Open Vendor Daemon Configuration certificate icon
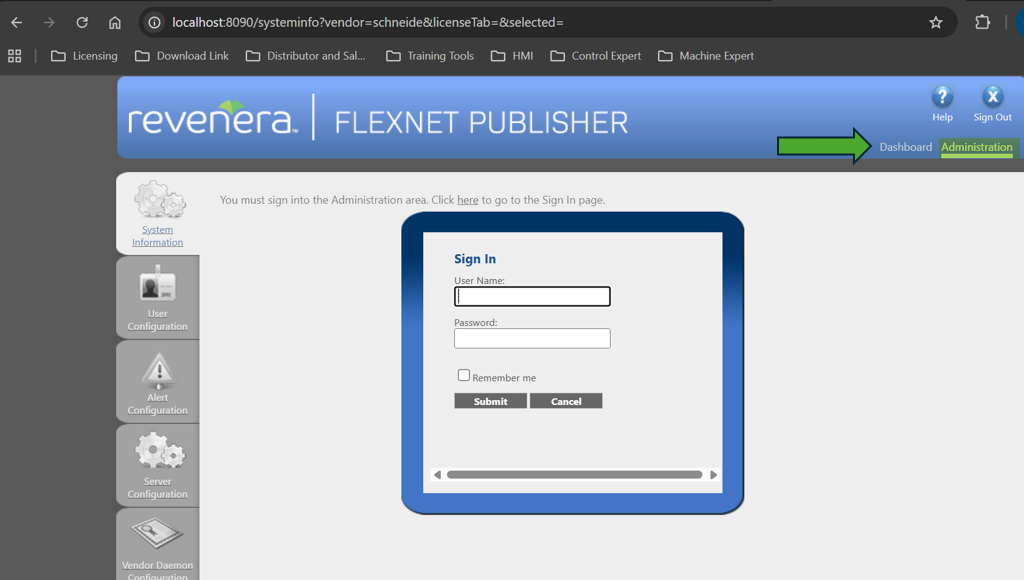Screen dimensions: 1024x580 (x=157, y=534)
